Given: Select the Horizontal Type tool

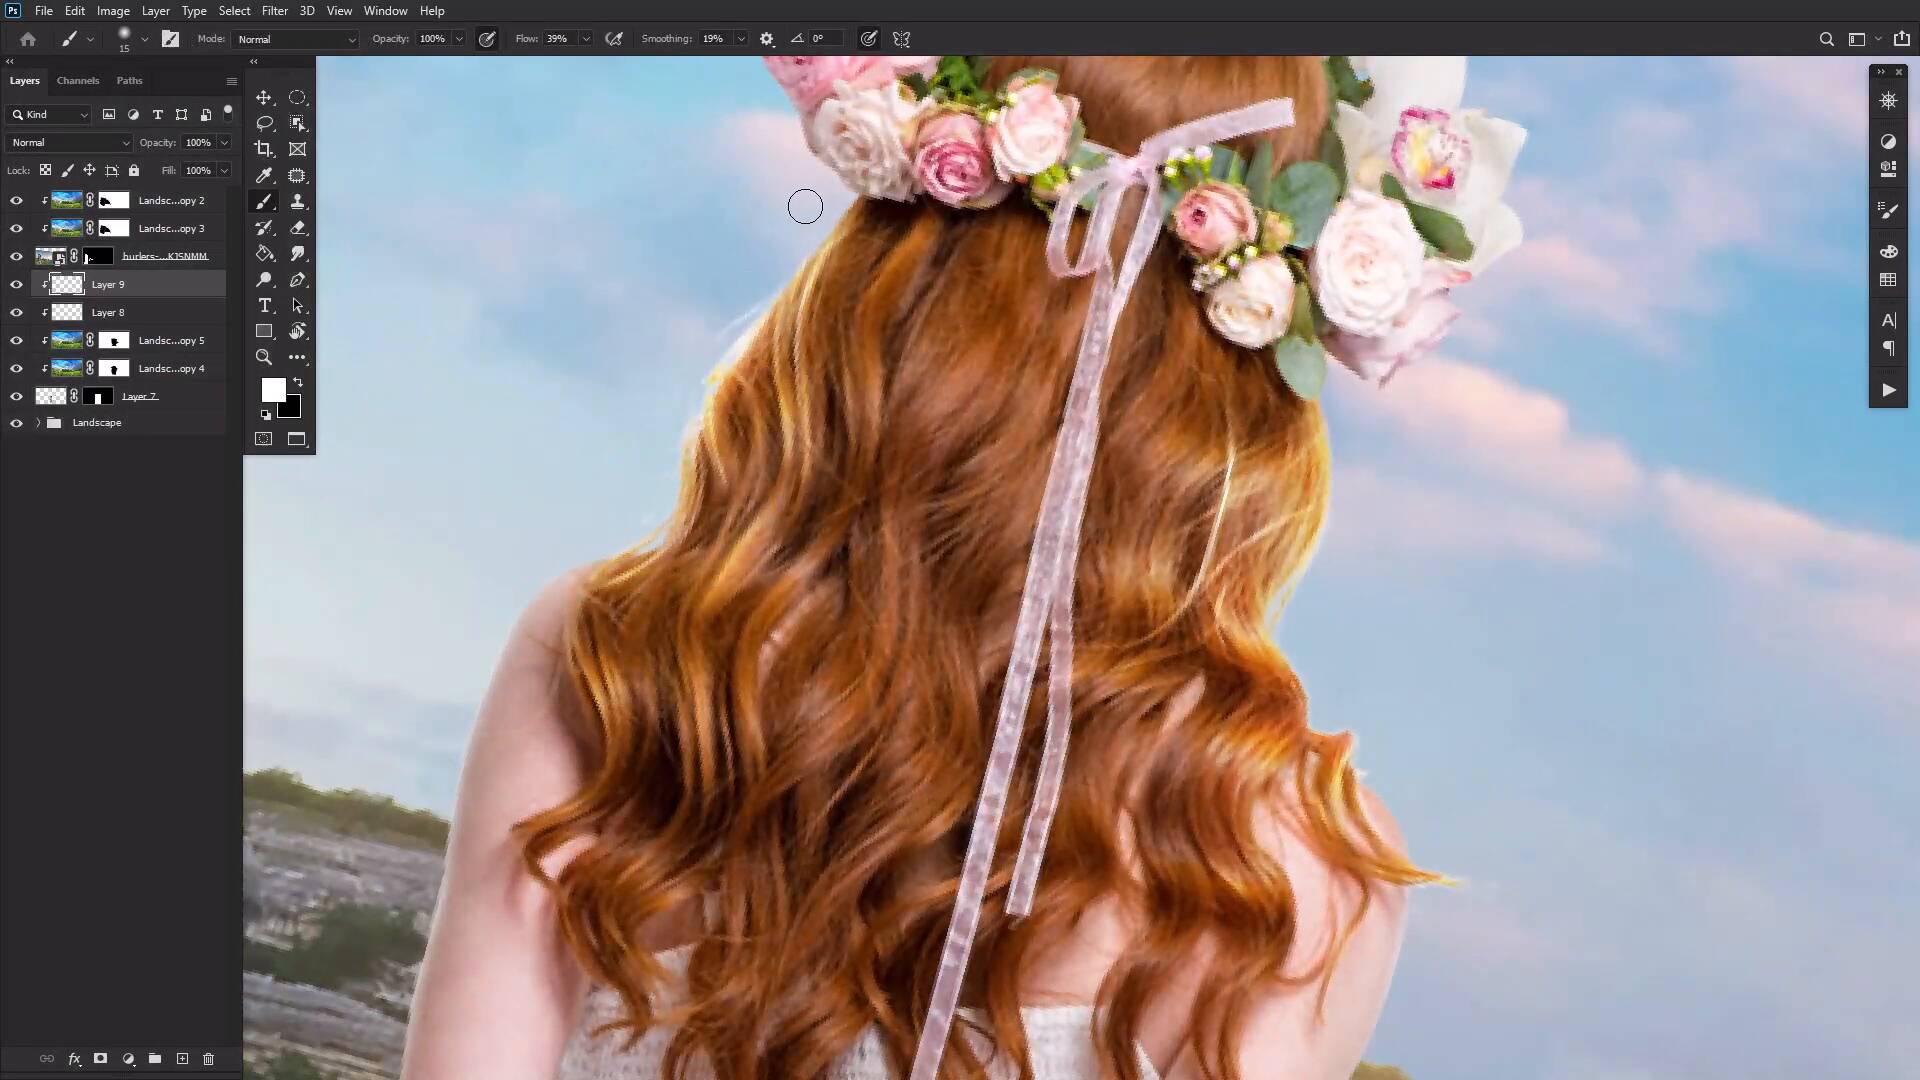Looking at the screenshot, I should (264, 306).
